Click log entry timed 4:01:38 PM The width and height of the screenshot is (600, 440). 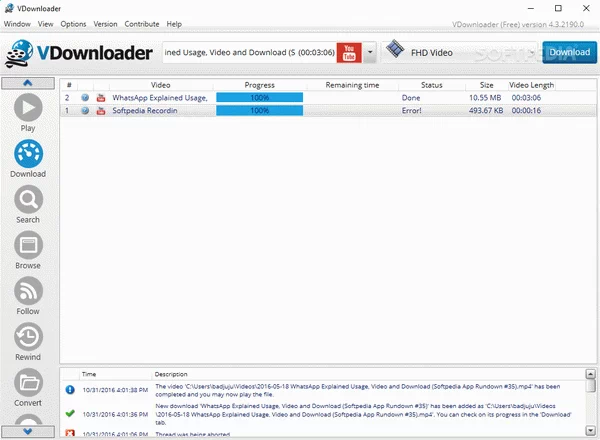[x=321, y=390]
